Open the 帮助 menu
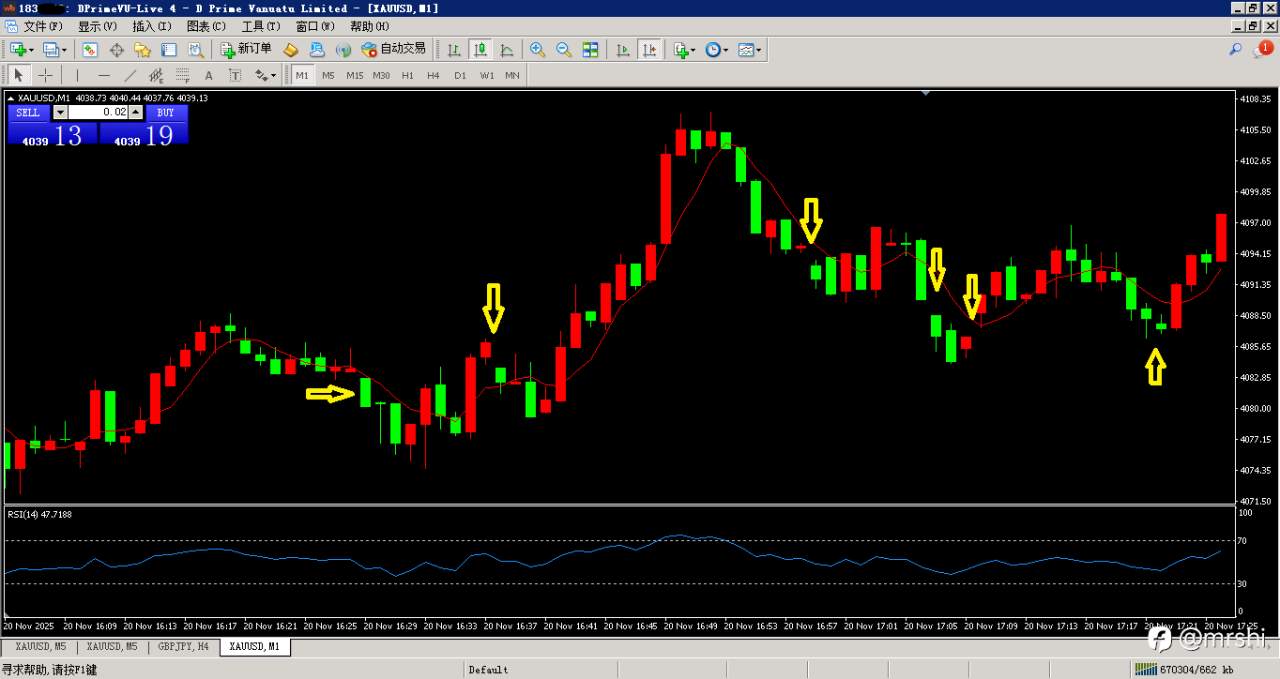 (x=369, y=27)
